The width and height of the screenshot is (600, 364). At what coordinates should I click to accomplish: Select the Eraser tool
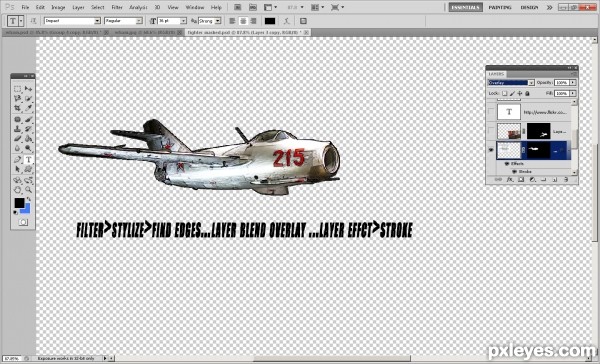18,139
